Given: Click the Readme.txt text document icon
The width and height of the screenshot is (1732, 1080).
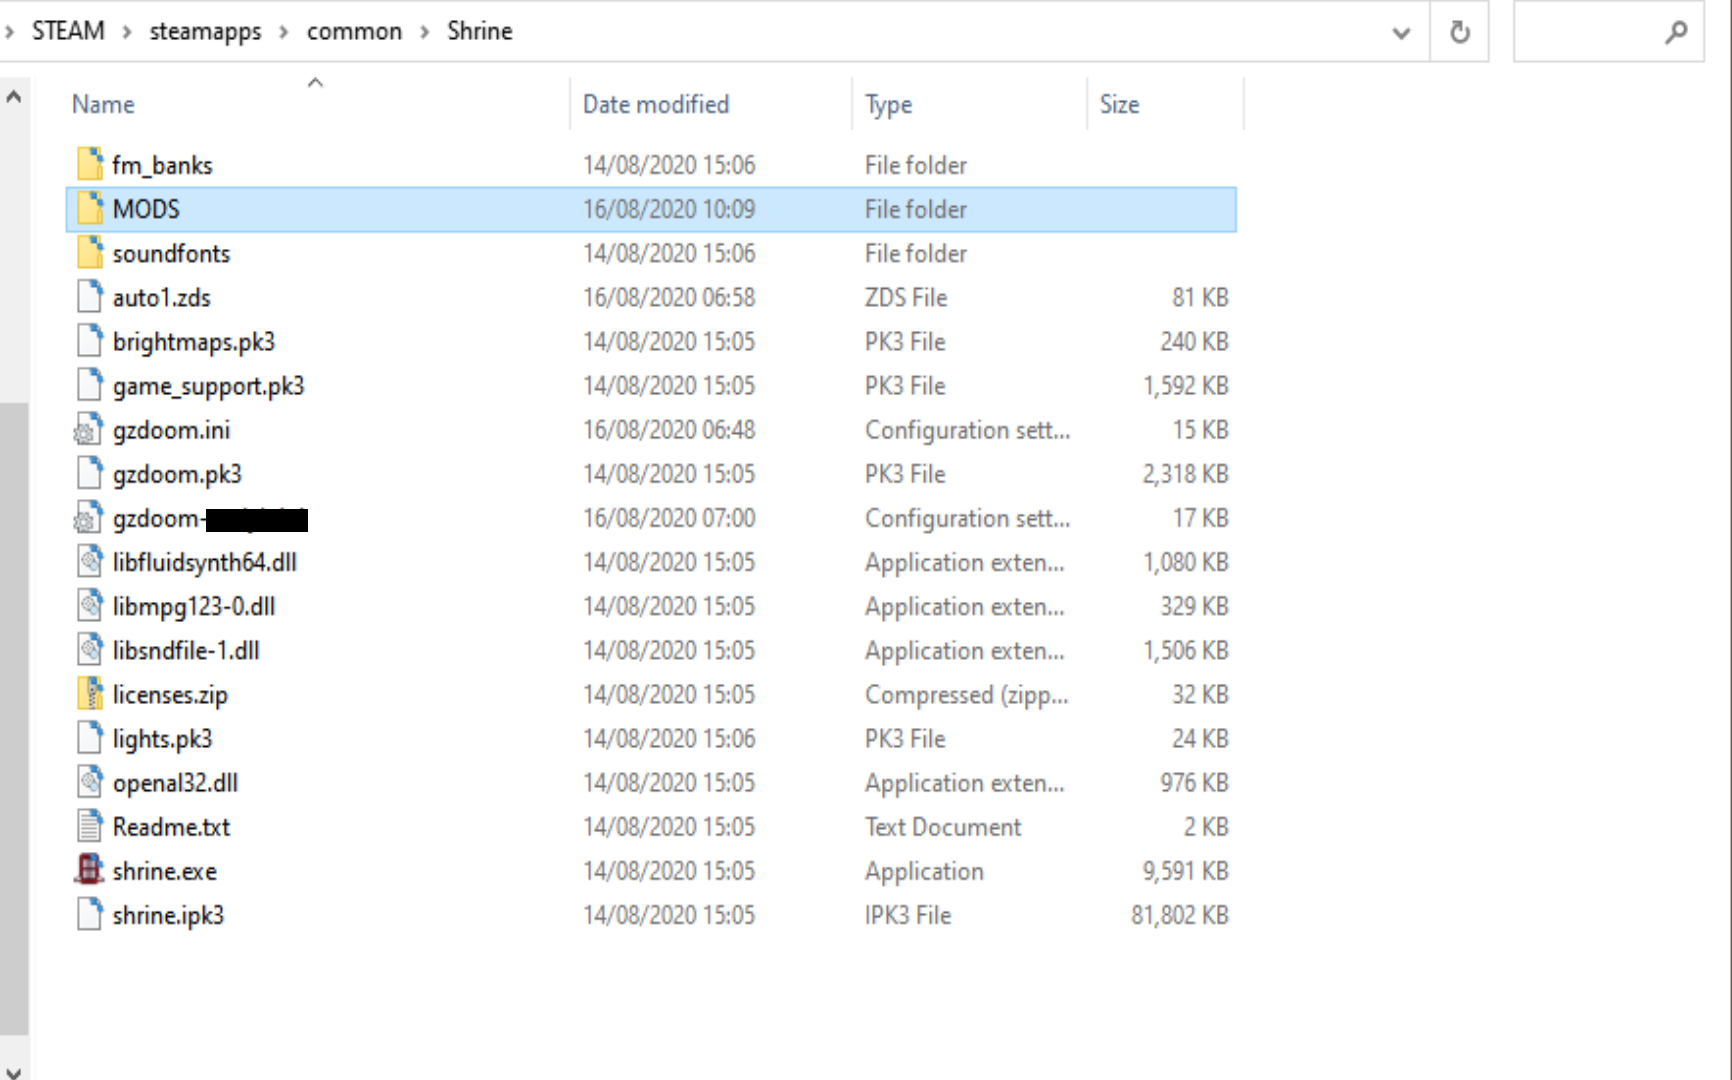Looking at the screenshot, I should [x=89, y=826].
